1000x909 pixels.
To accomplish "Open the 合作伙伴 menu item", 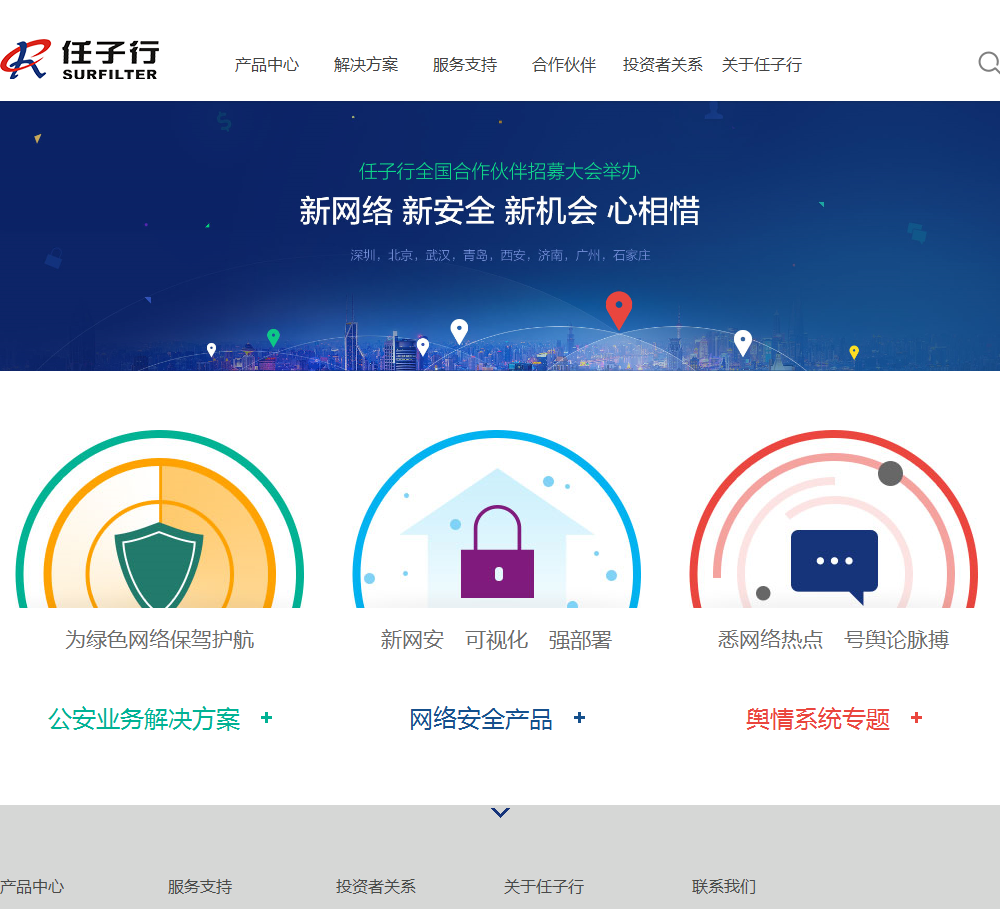I will point(564,64).
